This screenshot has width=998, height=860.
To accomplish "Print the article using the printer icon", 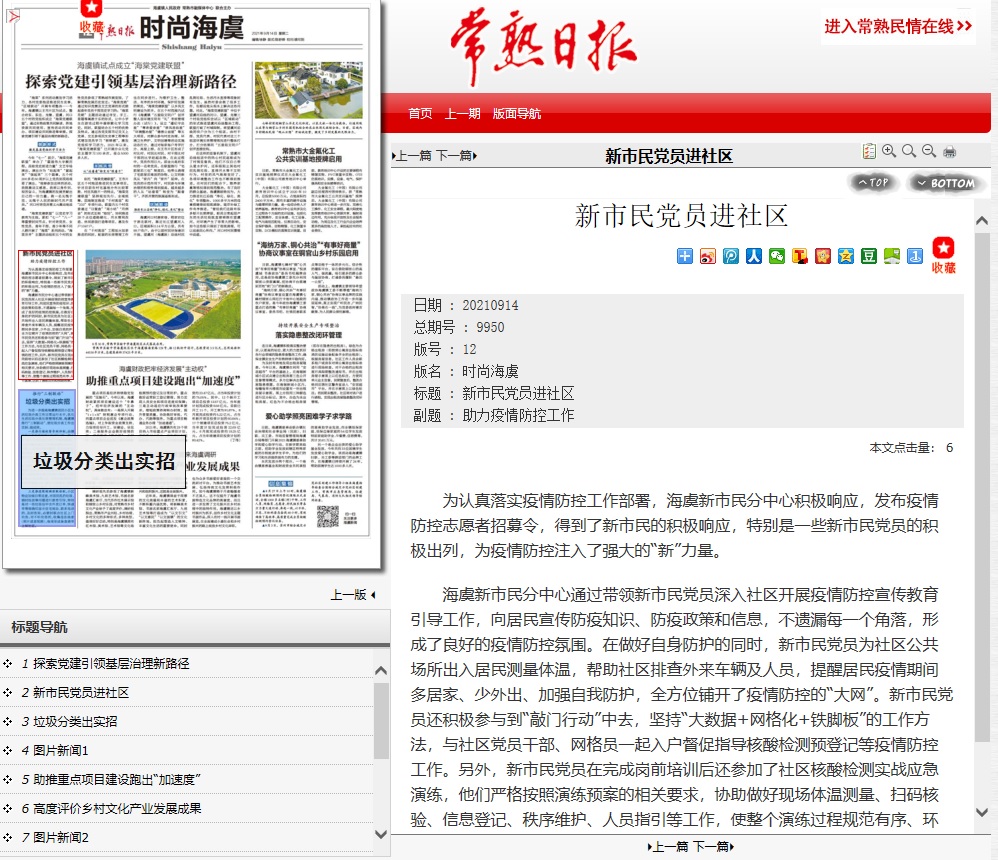I will click(x=949, y=152).
